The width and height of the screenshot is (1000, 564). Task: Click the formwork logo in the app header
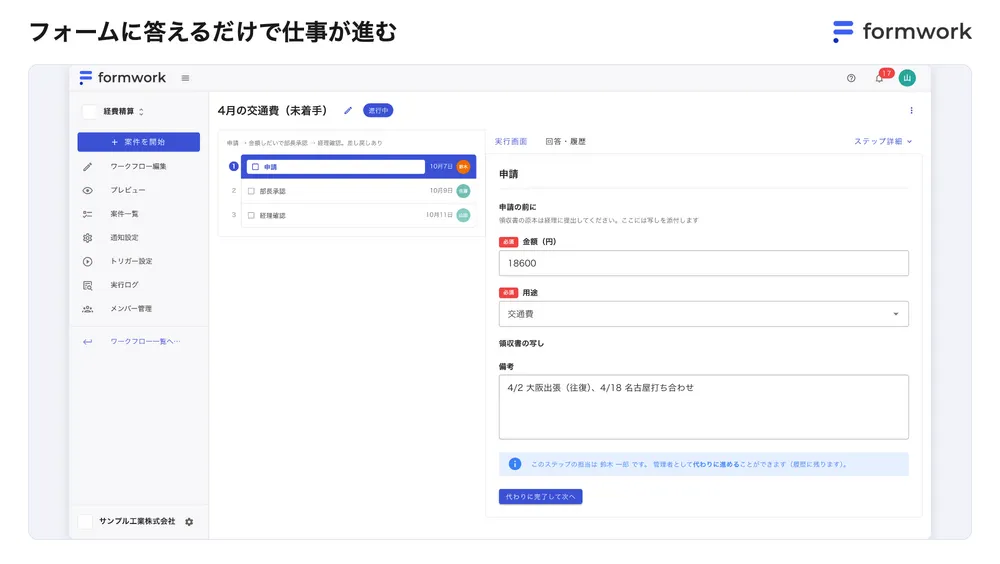click(x=122, y=78)
